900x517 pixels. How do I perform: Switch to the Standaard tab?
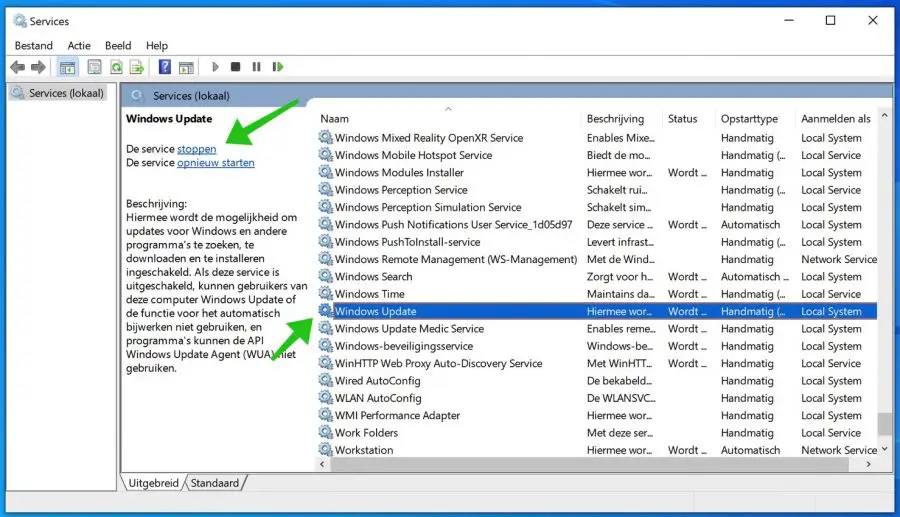pyautogui.click(x=215, y=483)
